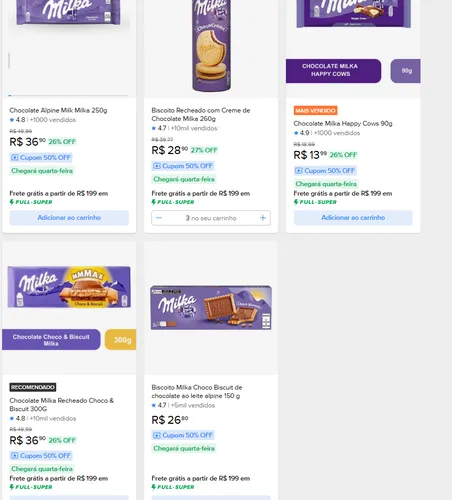Click the plus icon in the cart stepper
The image size is (452, 500).
263,218
